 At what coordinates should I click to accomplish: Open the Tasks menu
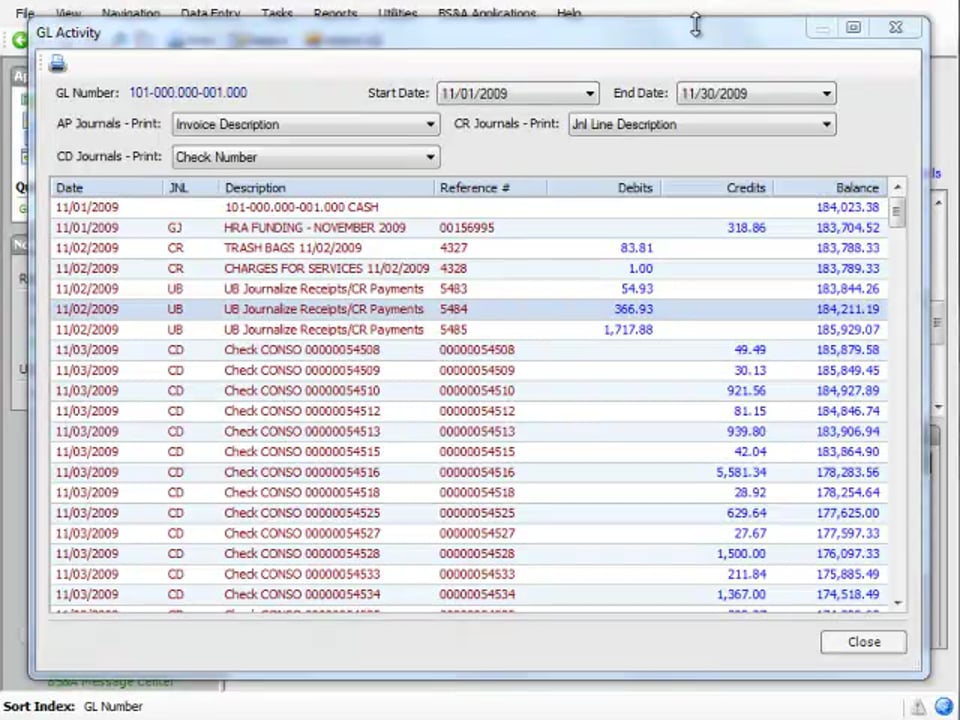[x=277, y=12]
